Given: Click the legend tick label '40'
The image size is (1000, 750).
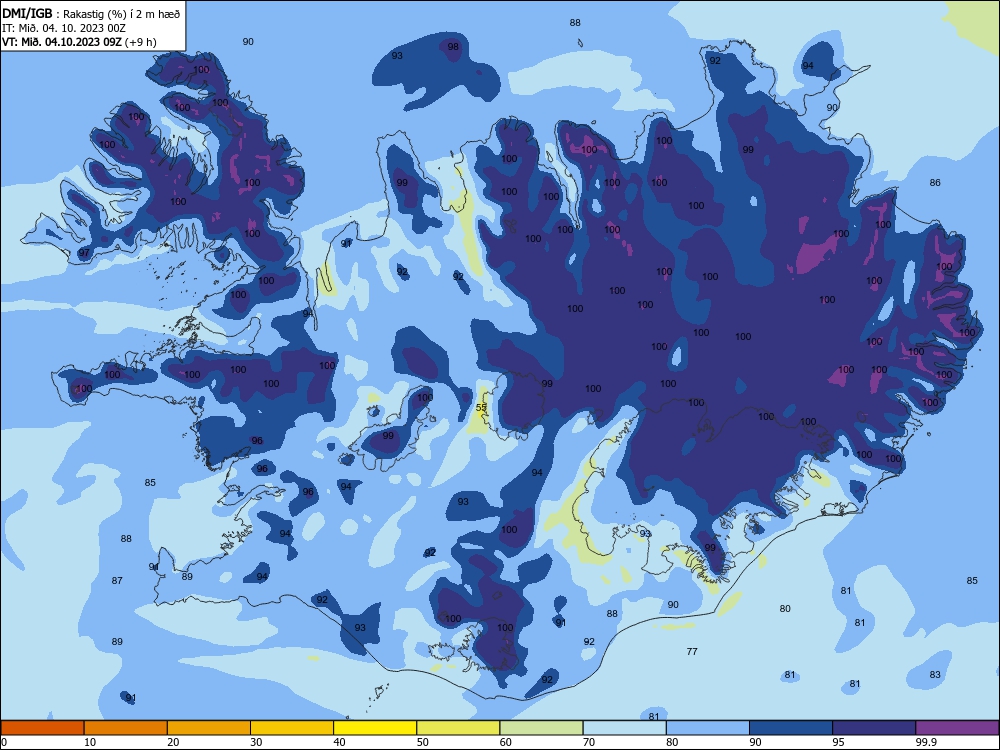Looking at the screenshot, I should 340,742.
